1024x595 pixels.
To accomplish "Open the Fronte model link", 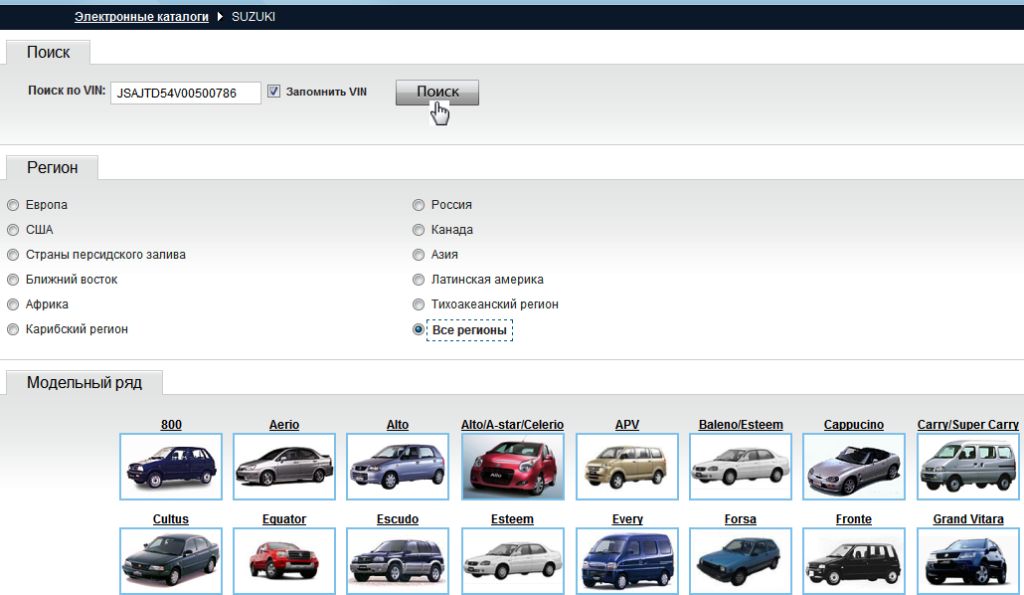I will pyautogui.click(x=854, y=519).
